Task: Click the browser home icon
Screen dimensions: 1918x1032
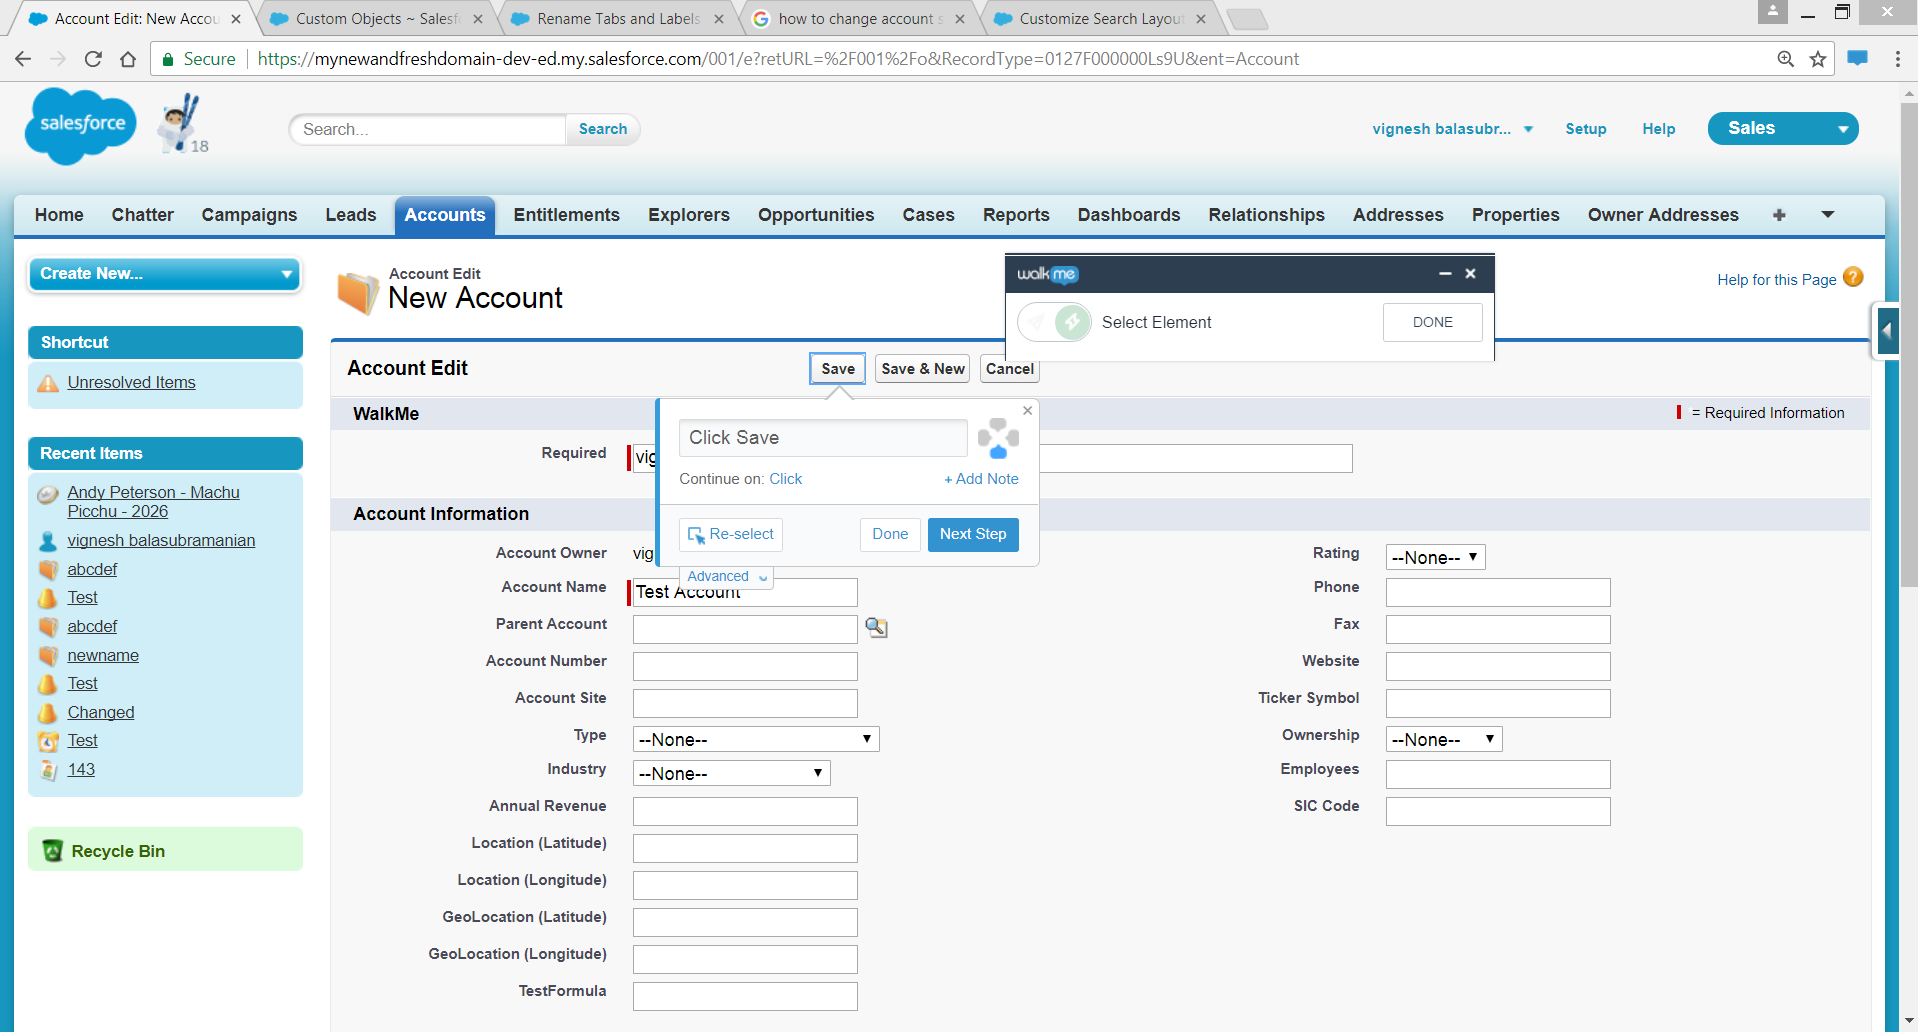Action: pos(128,59)
